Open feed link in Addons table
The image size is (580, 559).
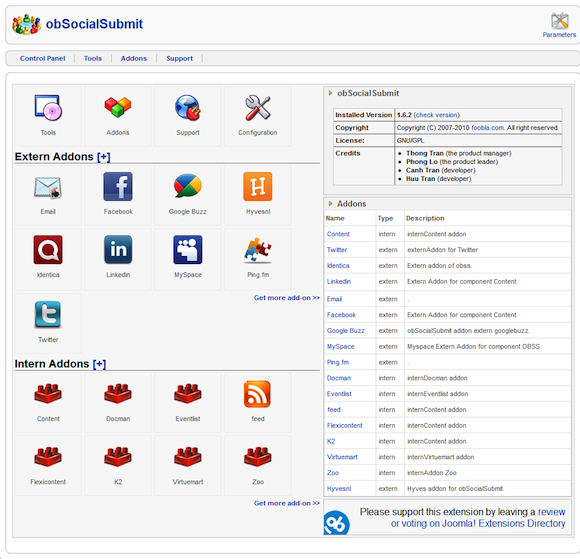pos(334,410)
